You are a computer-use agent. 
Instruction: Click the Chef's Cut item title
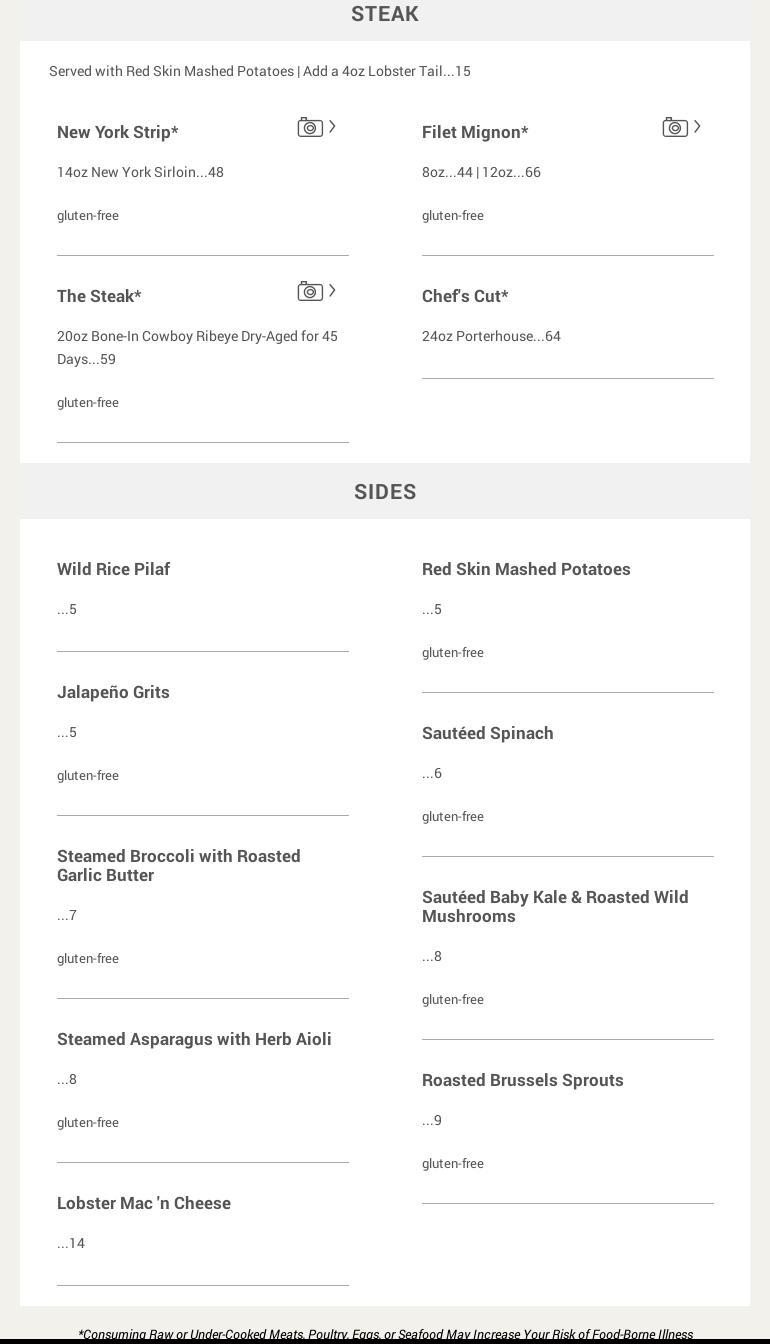tap(465, 296)
